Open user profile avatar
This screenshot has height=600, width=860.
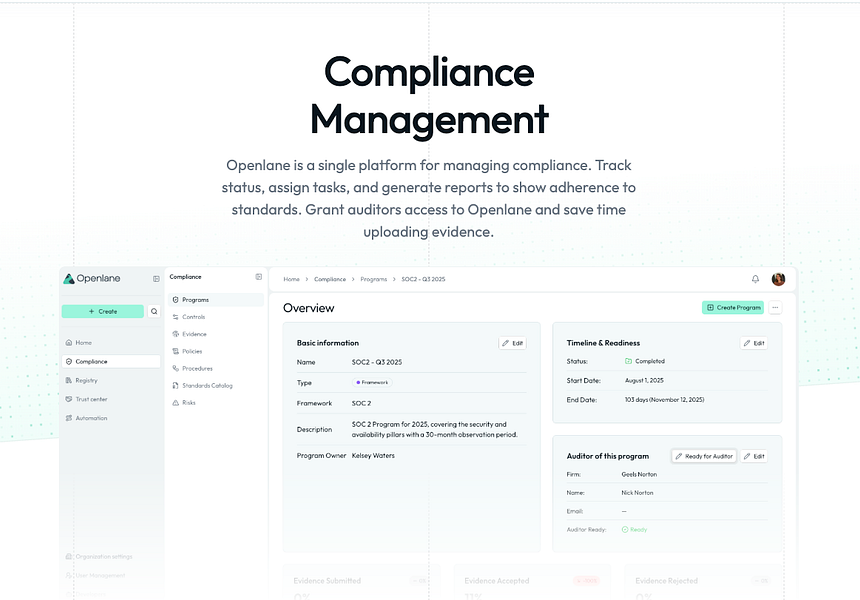click(x=778, y=279)
